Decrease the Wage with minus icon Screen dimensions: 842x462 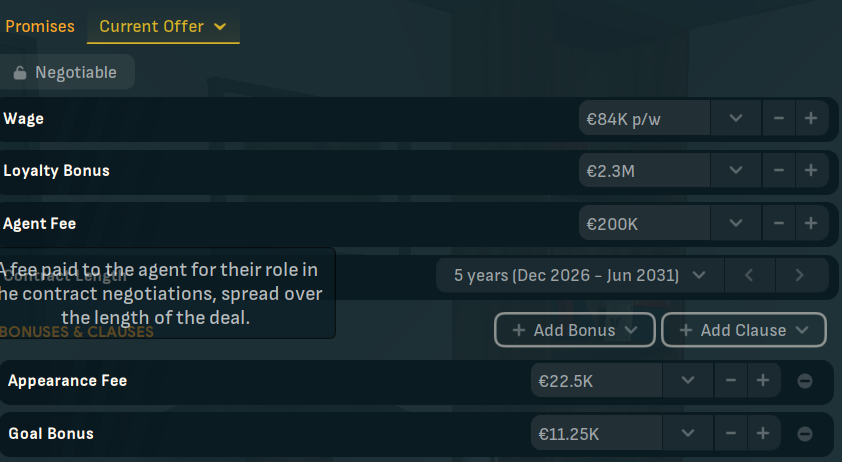(x=779, y=118)
